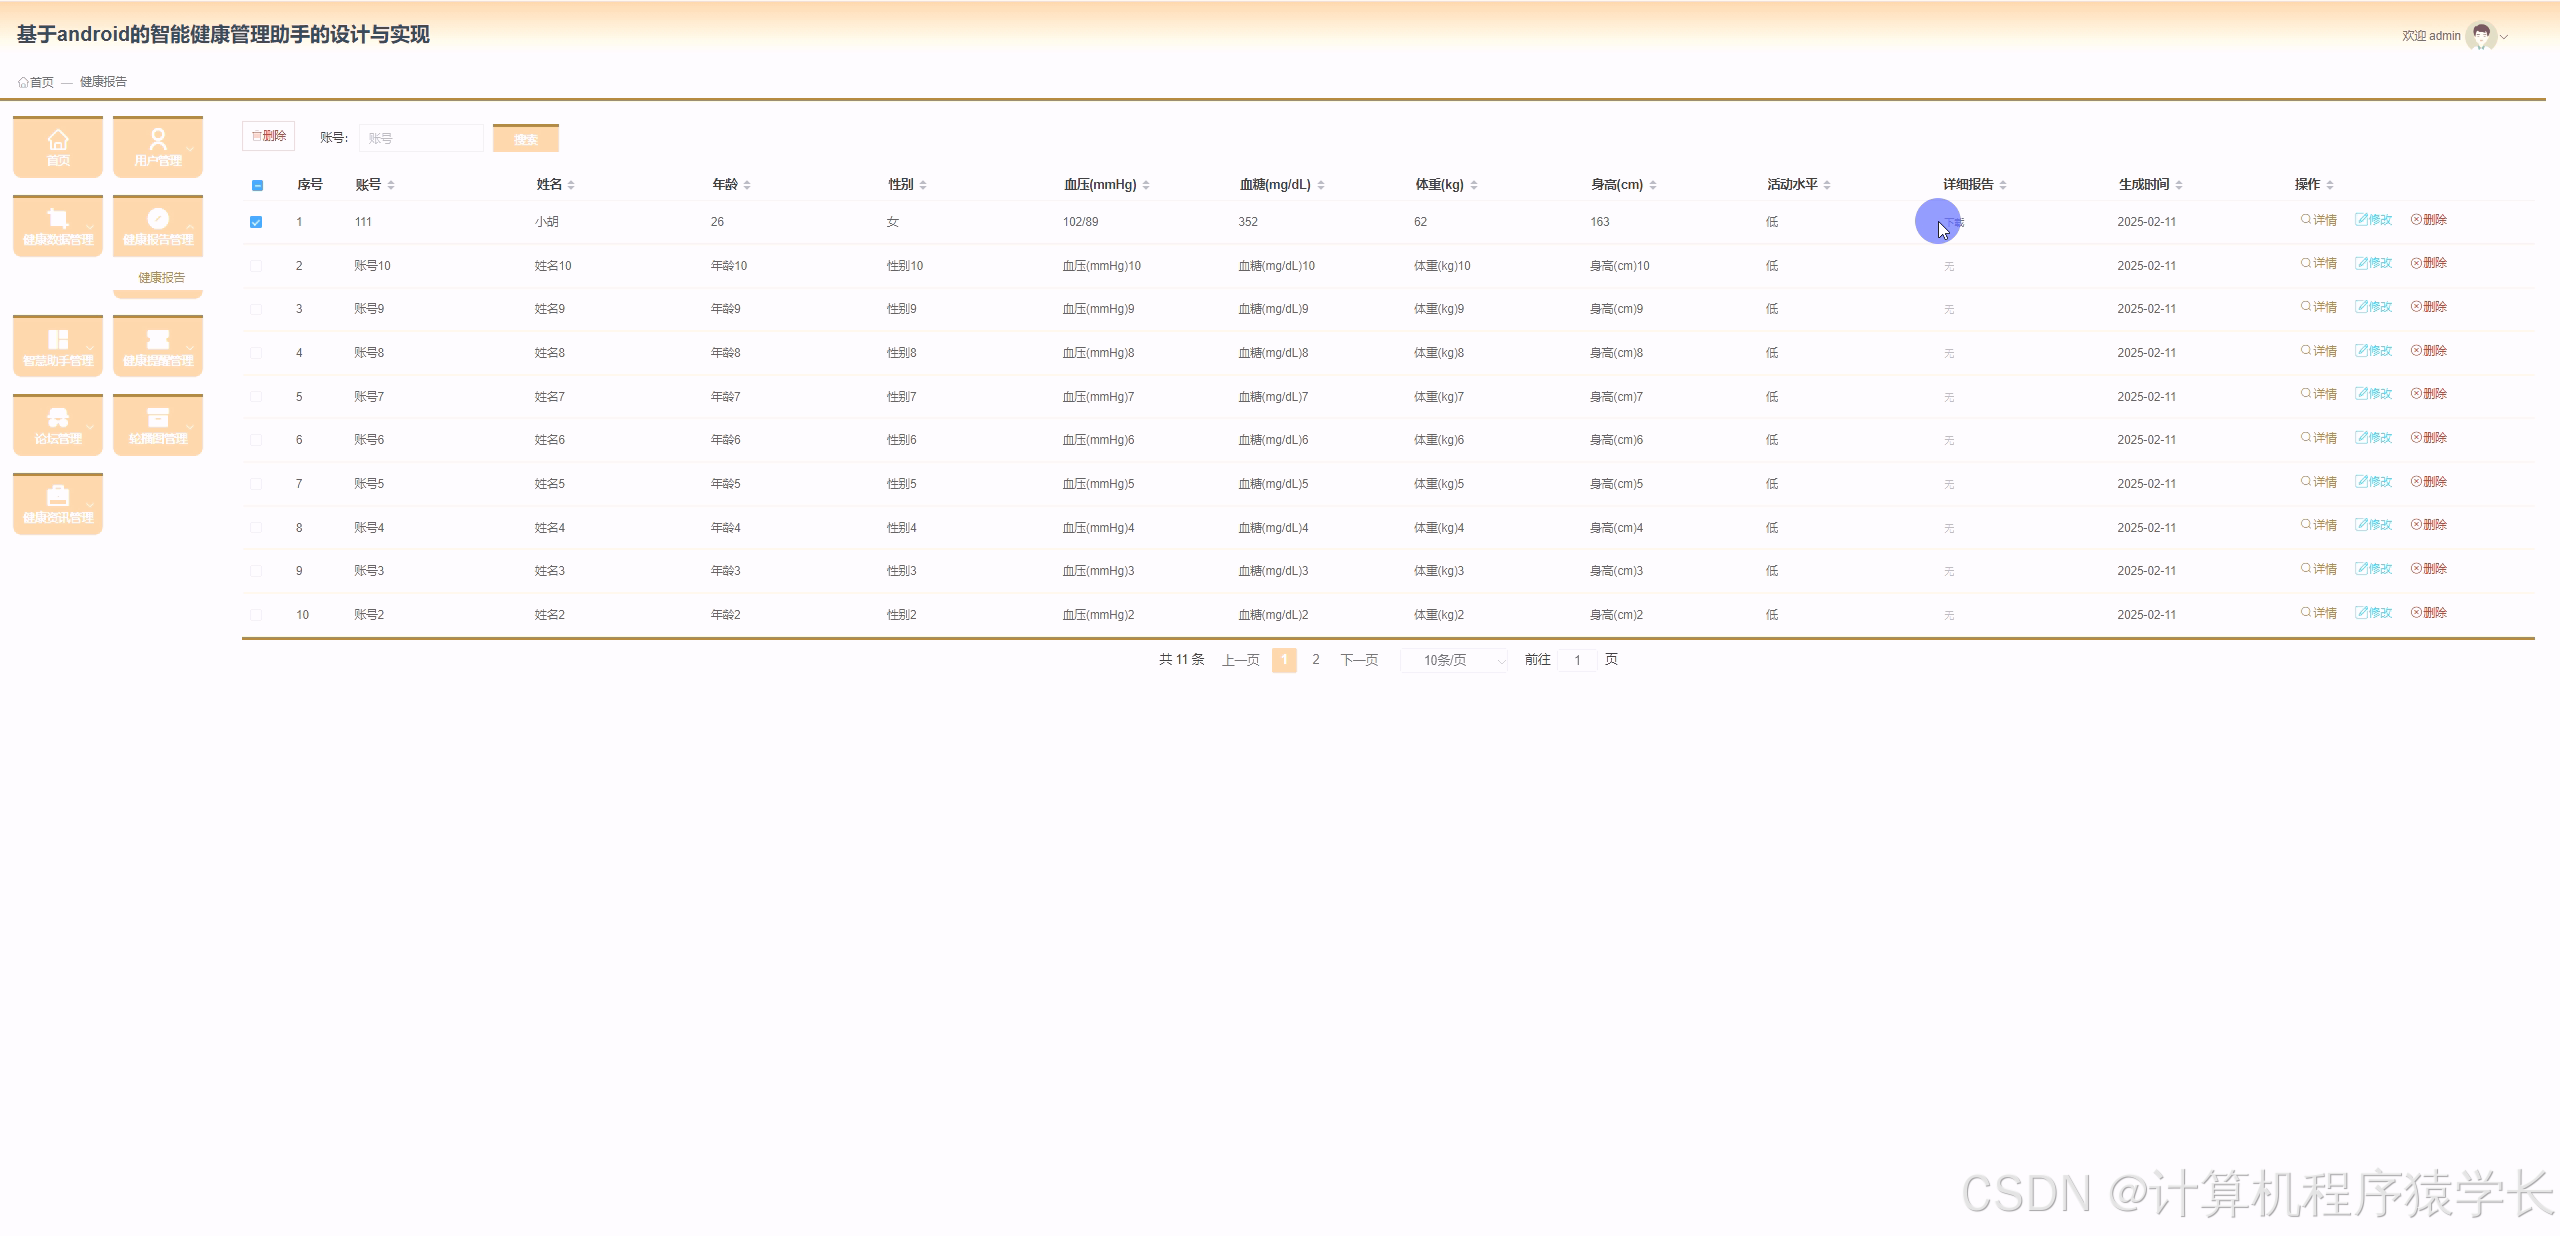
Task: Click the admin avatar picture
Action: click(2481, 36)
